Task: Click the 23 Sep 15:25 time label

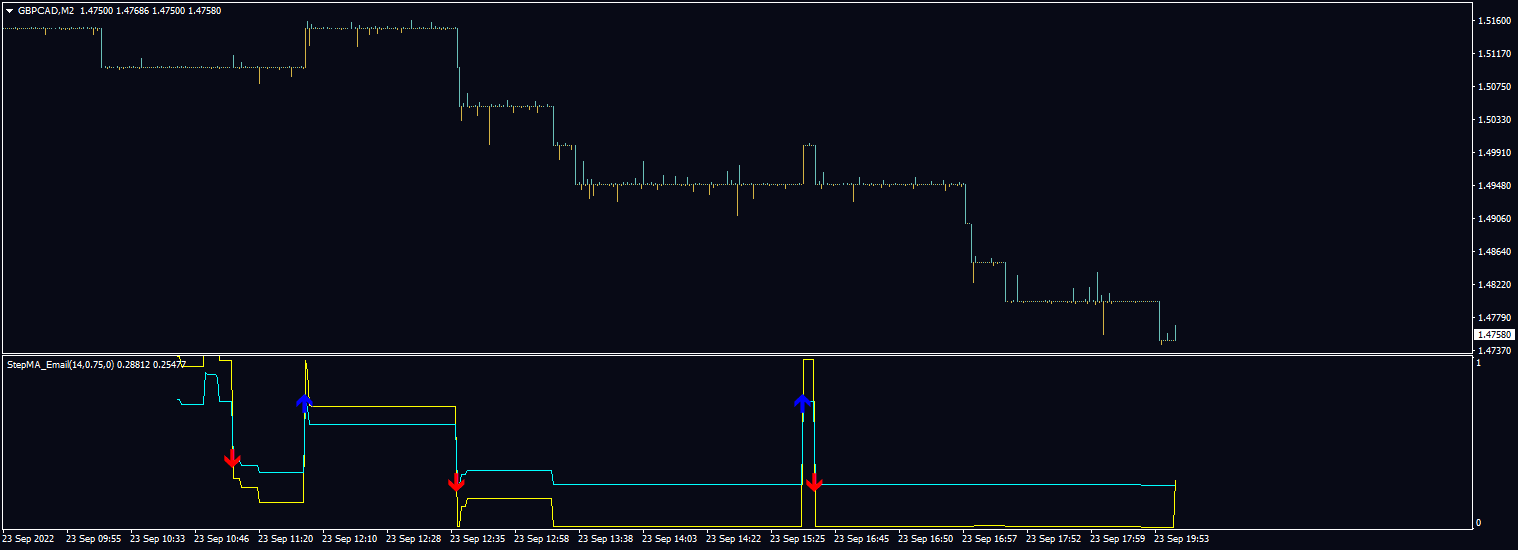Action: click(x=797, y=538)
